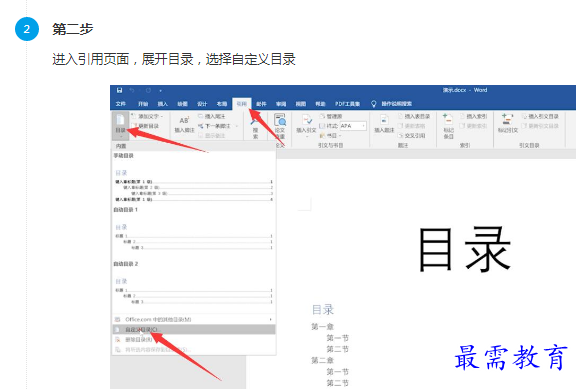
Task: Click the AB 插入脚注 (Insert Footnote) icon
Action: click(x=184, y=120)
